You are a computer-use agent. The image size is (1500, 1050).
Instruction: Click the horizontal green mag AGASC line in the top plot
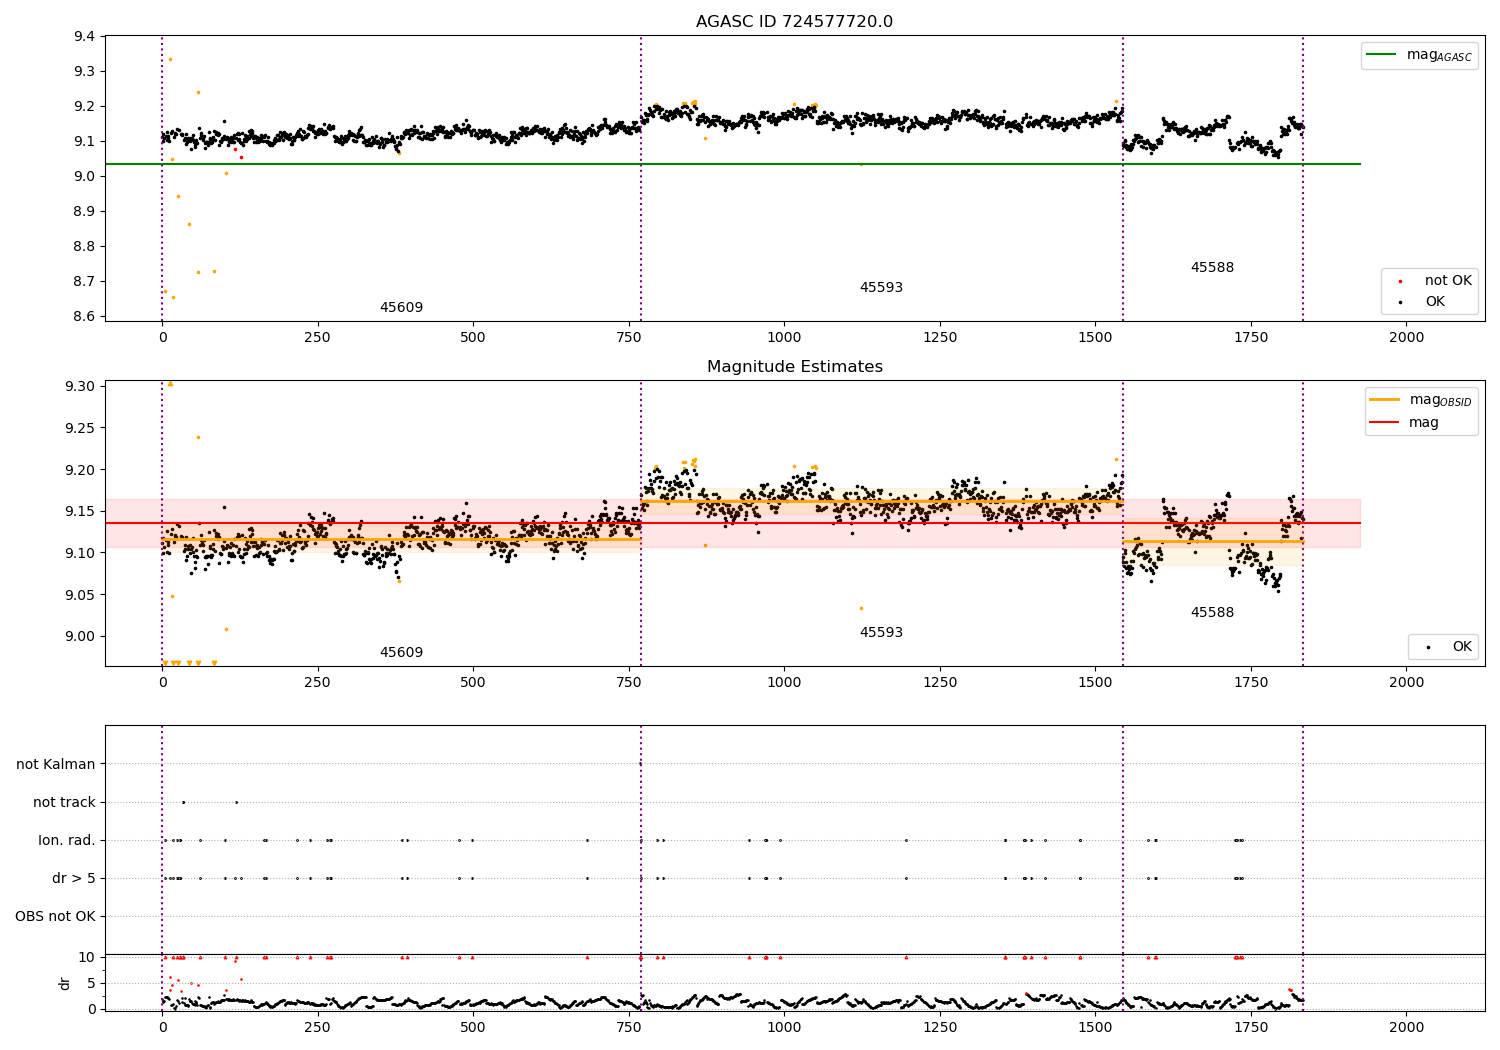[x=732, y=164]
